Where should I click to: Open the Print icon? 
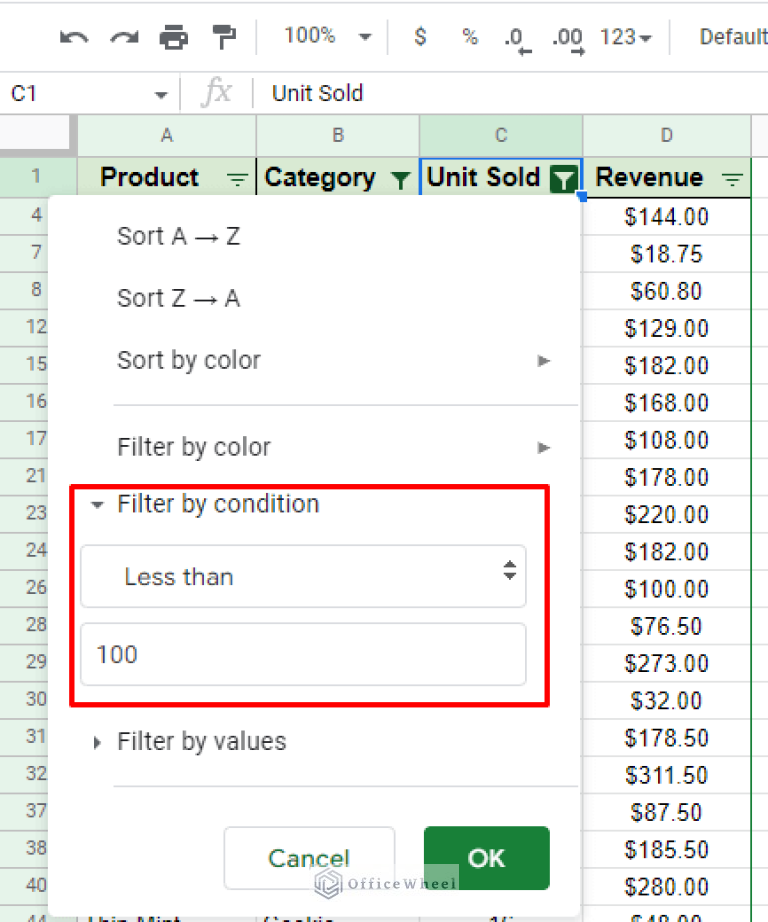pyautogui.click(x=172, y=36)
